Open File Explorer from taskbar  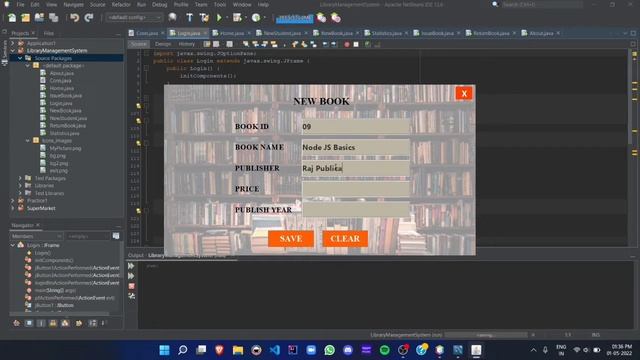[238, 350]
